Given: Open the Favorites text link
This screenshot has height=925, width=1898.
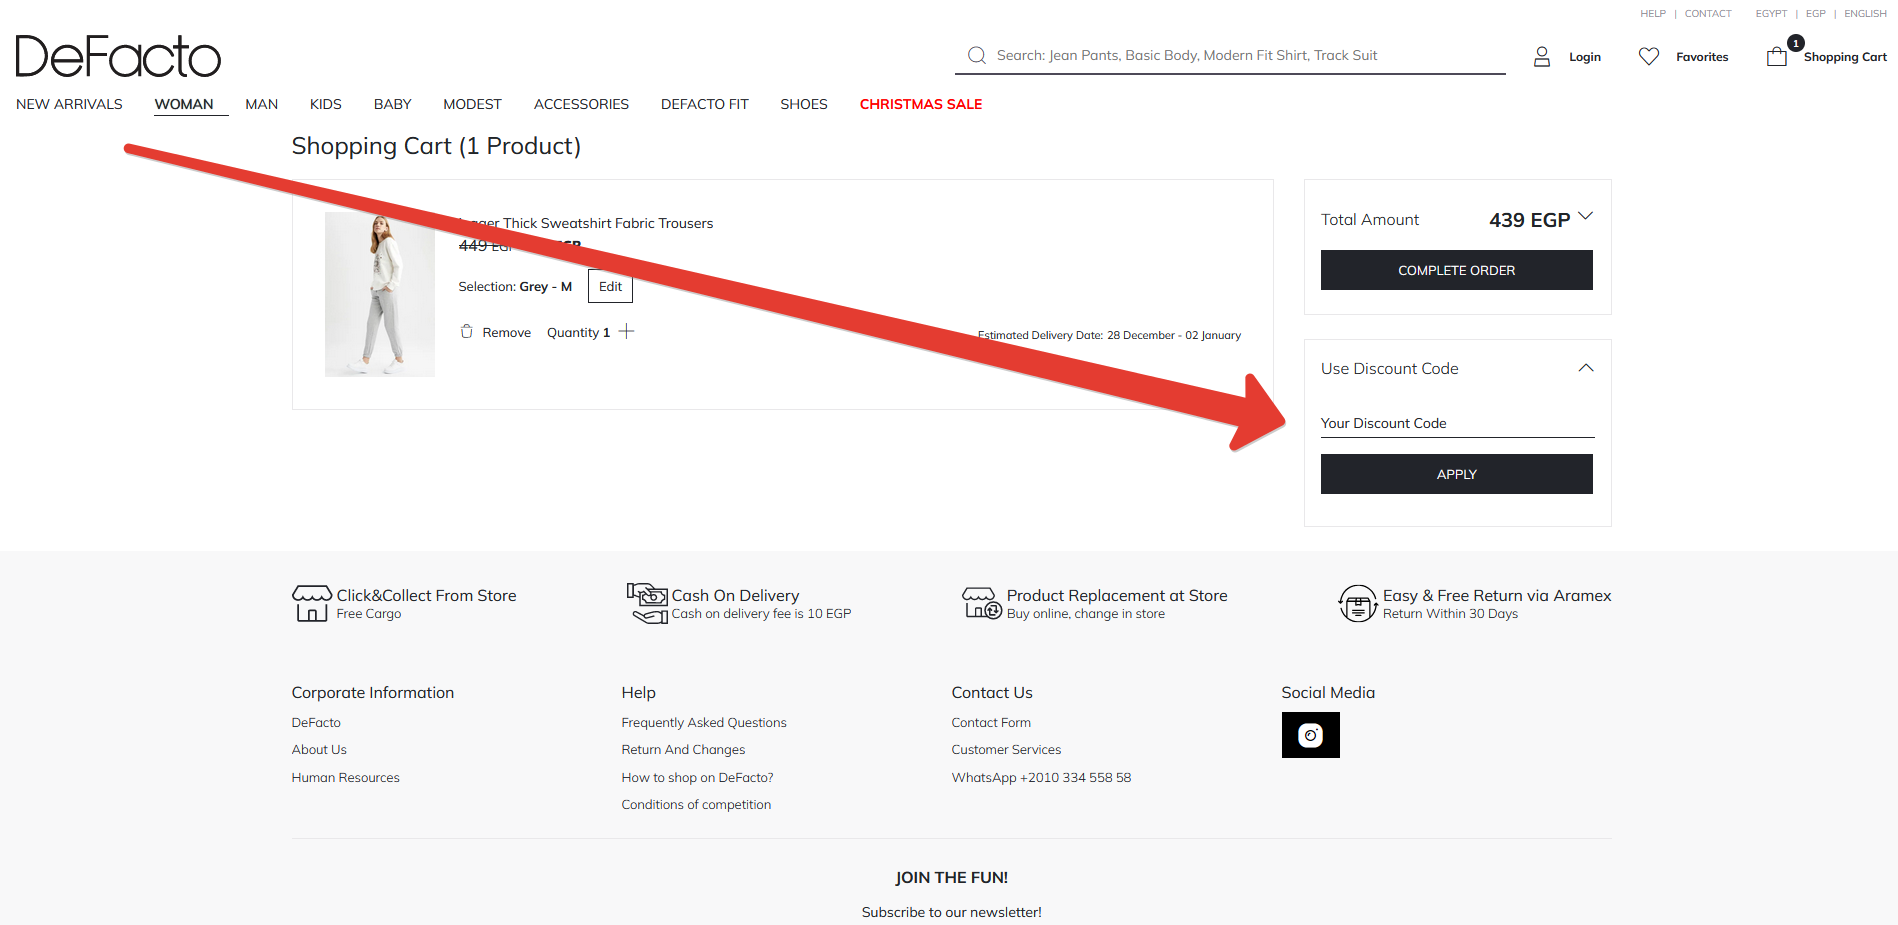Looking at the screenshot, I should (1702, 57).
